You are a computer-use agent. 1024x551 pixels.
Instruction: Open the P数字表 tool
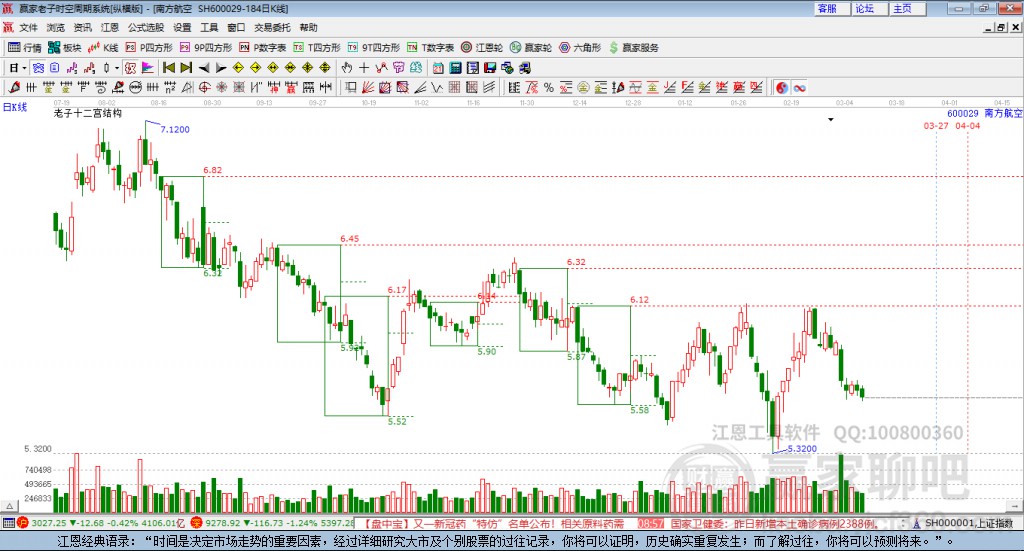(263, 48)
